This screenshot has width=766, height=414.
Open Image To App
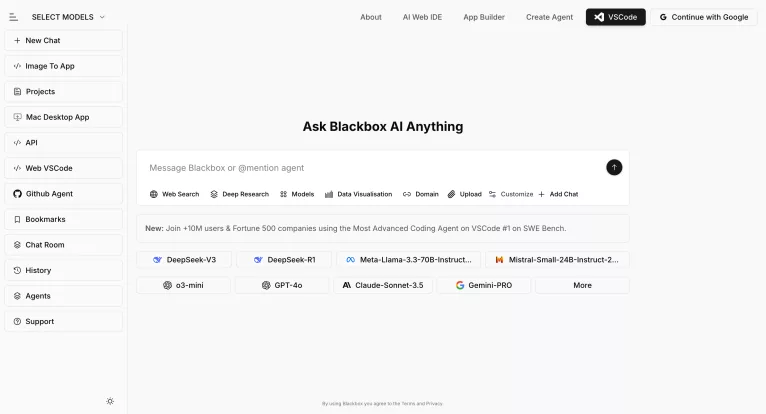coord(64,66)
